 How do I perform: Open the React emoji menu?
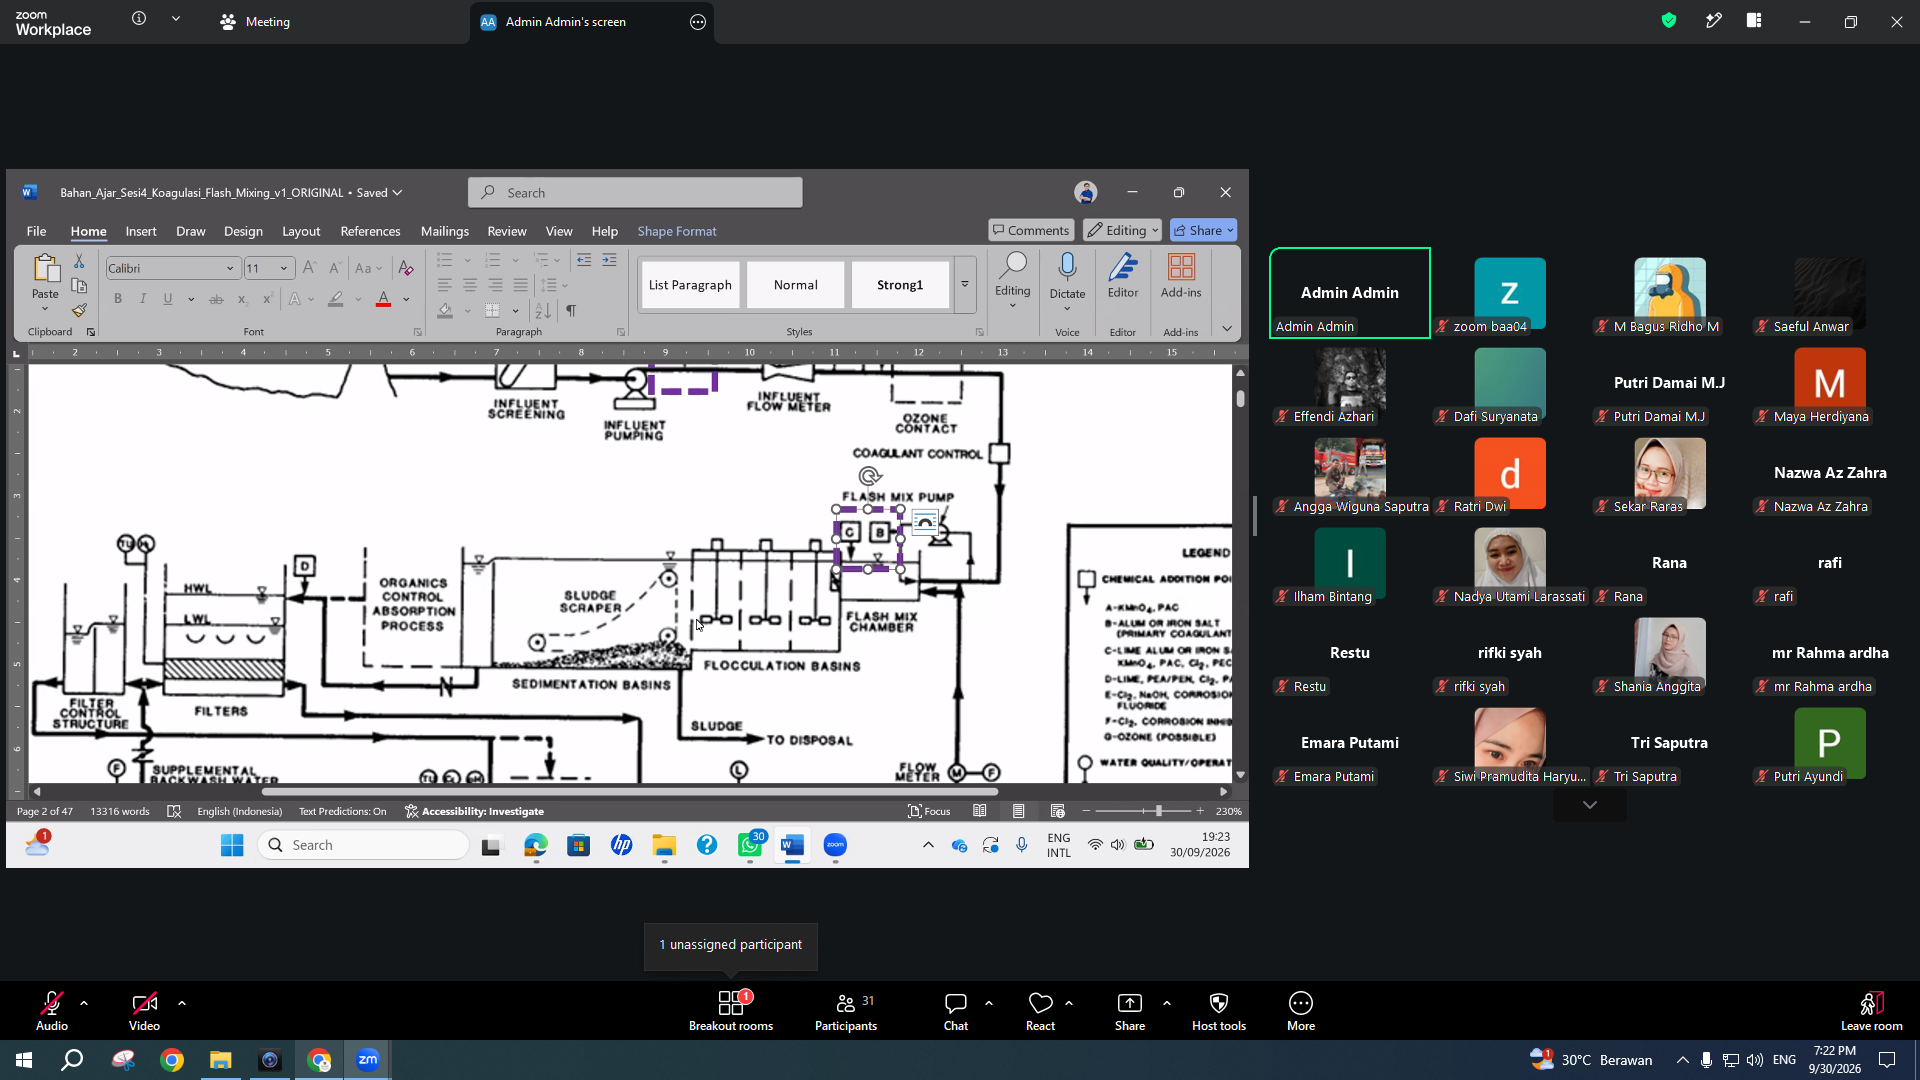(x=1040, y=1011)
